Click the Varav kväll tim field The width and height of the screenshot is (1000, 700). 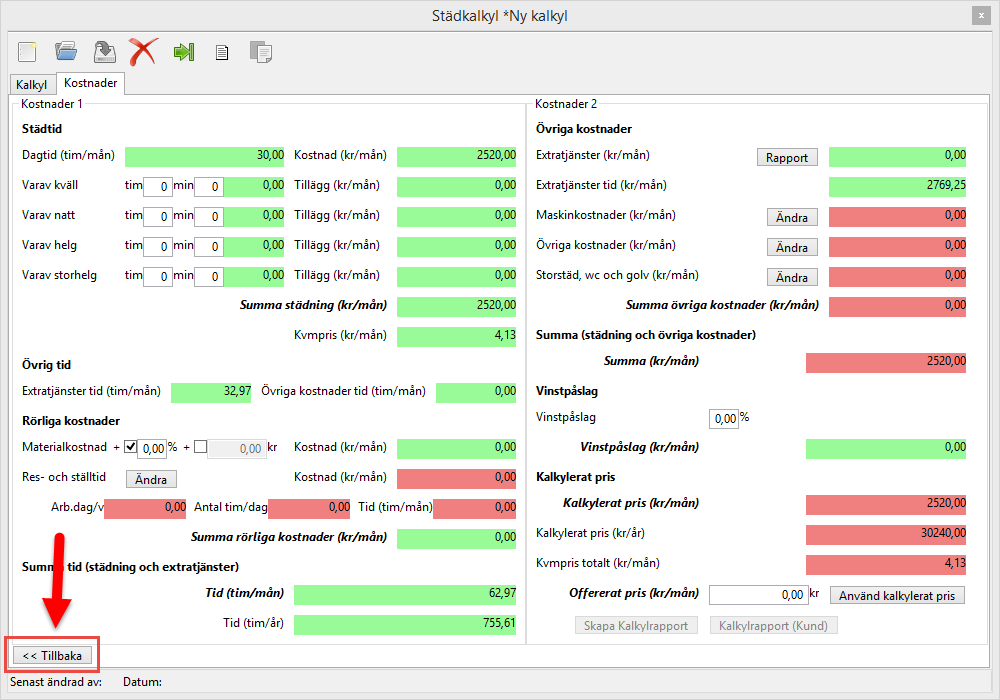pos(157,186)
